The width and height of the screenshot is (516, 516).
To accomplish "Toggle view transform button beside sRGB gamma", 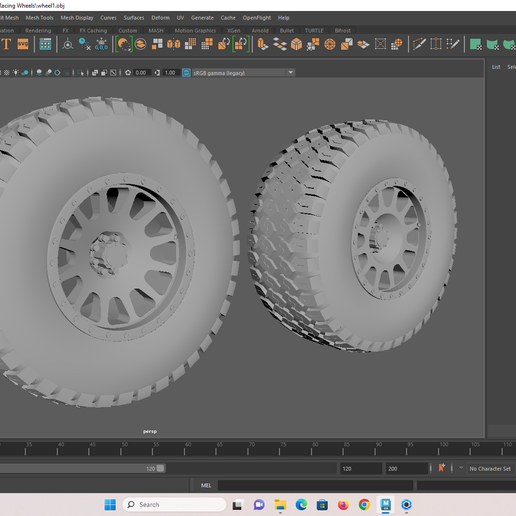I will 186,73.
